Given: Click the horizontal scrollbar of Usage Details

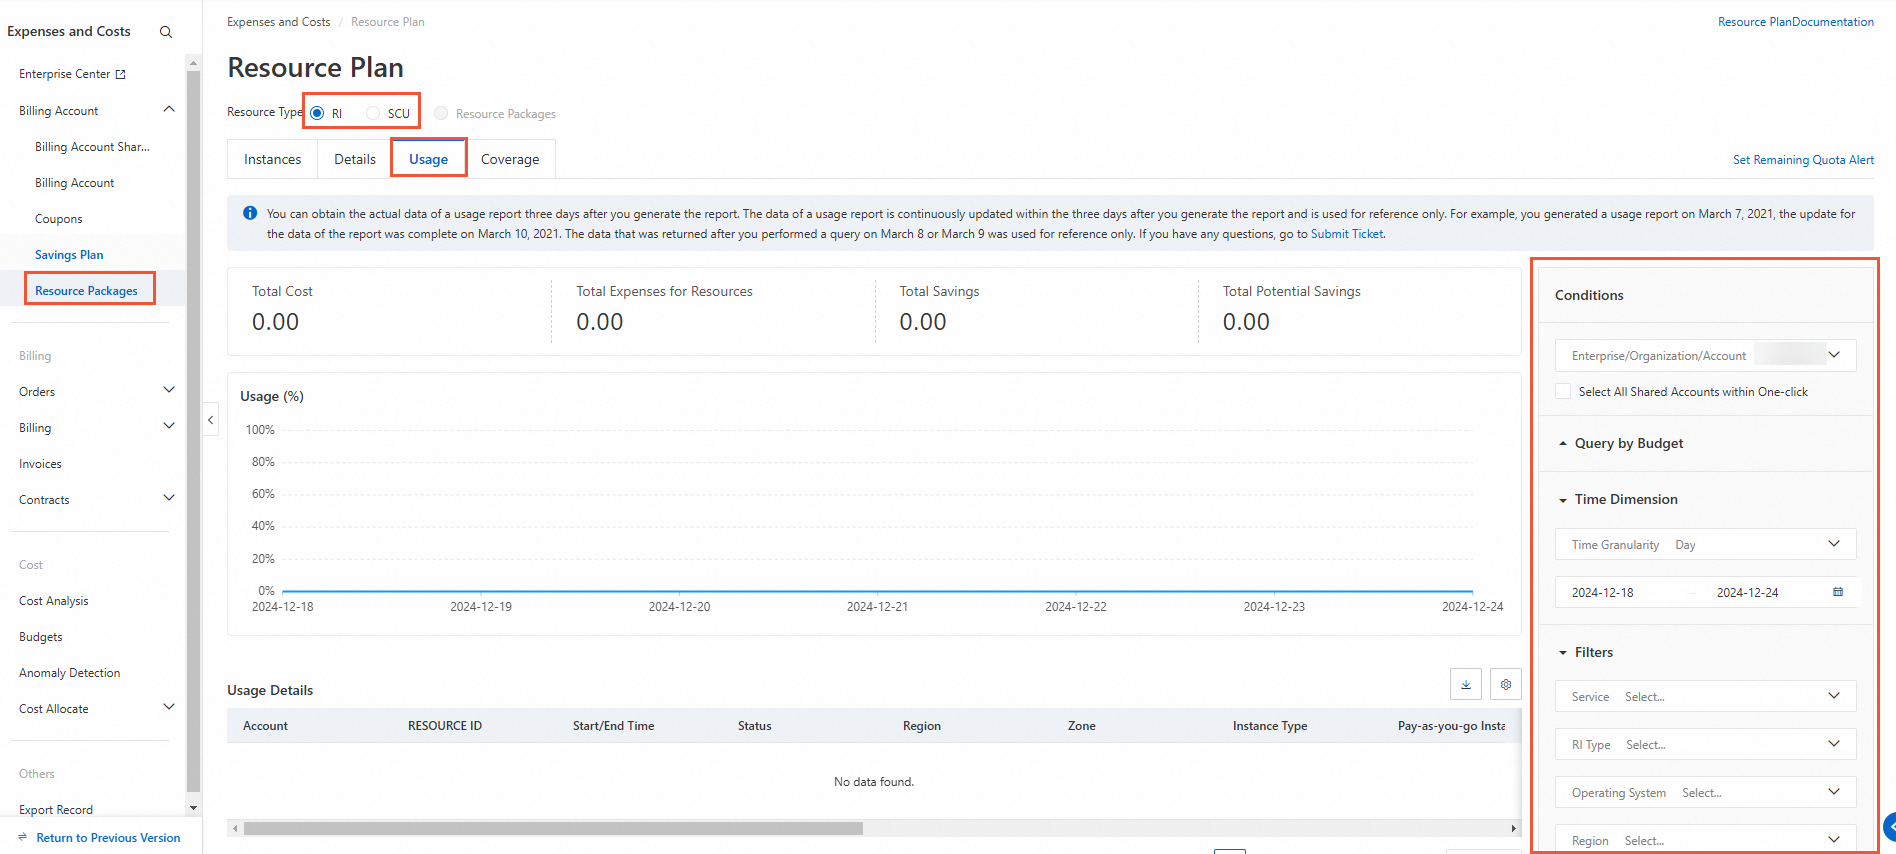Looking at the screenshot, I should [x=553, y=828].
